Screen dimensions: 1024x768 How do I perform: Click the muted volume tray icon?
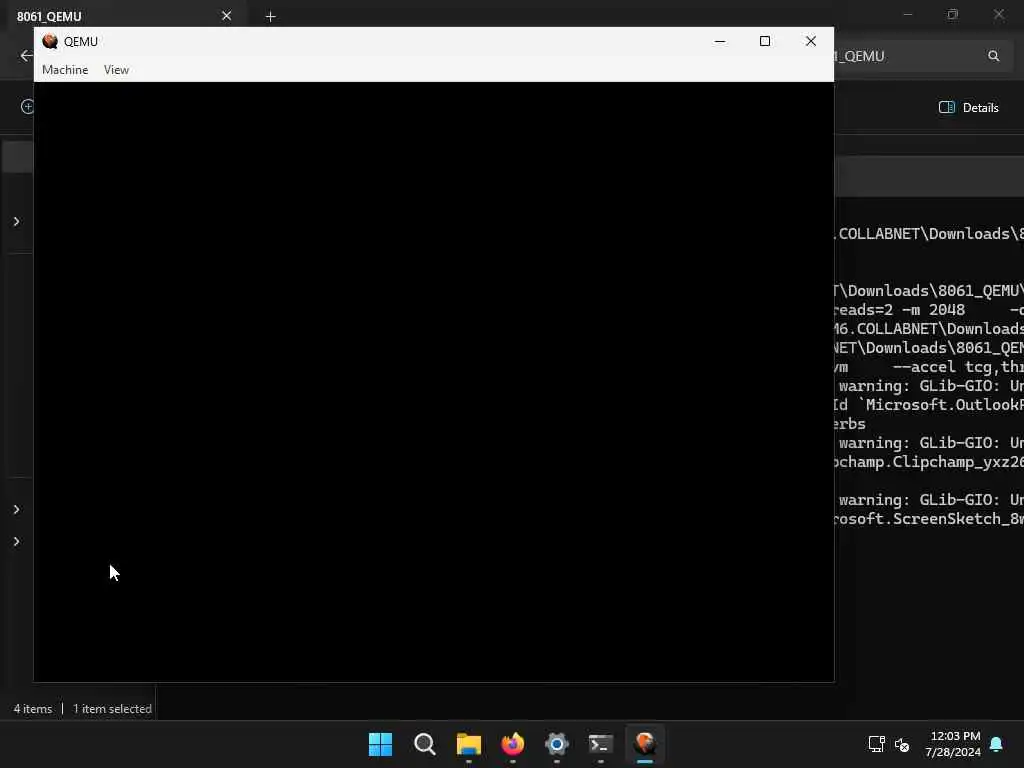[x=902, y=744]
